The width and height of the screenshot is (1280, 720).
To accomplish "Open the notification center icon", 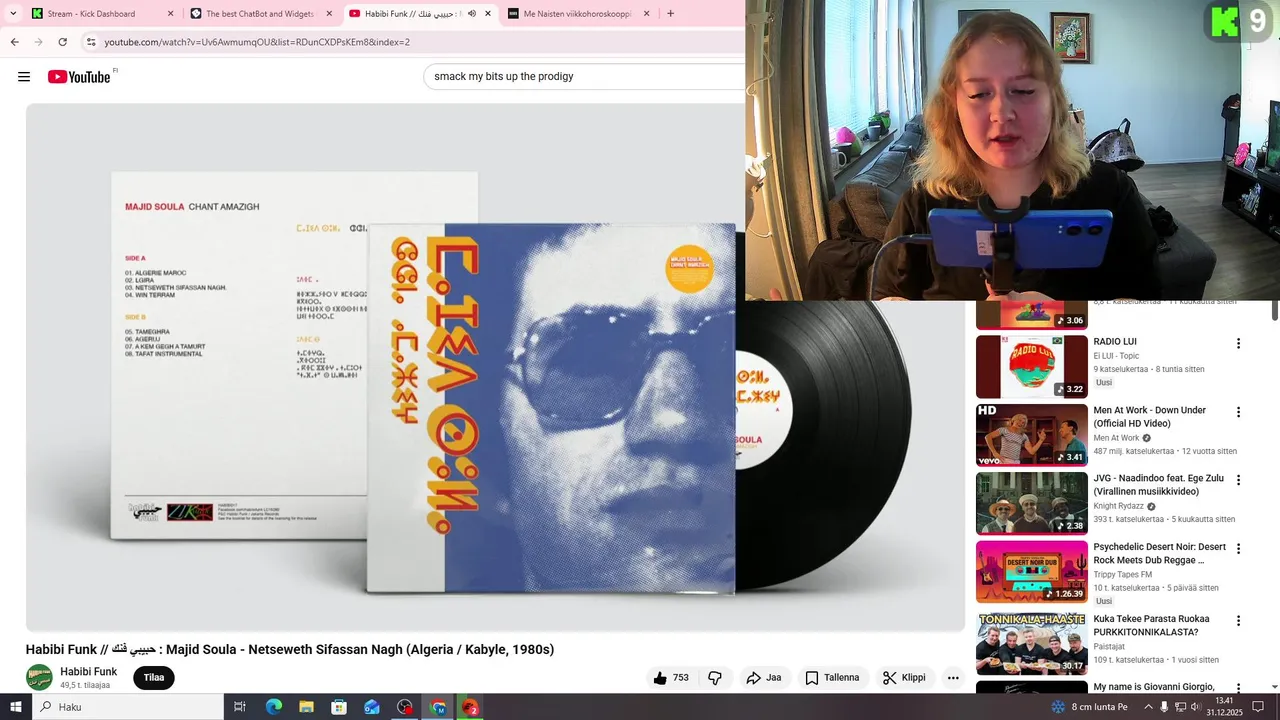I will [x=1258, y=707].
